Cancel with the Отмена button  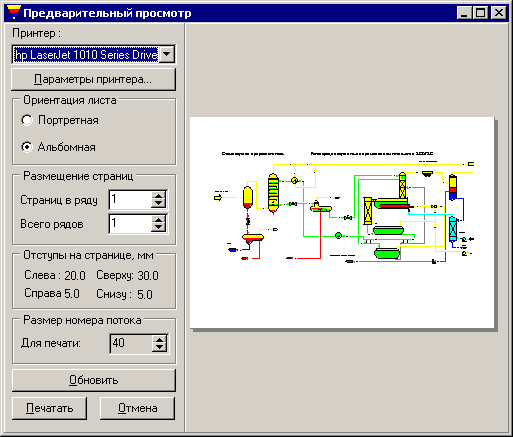137,408
